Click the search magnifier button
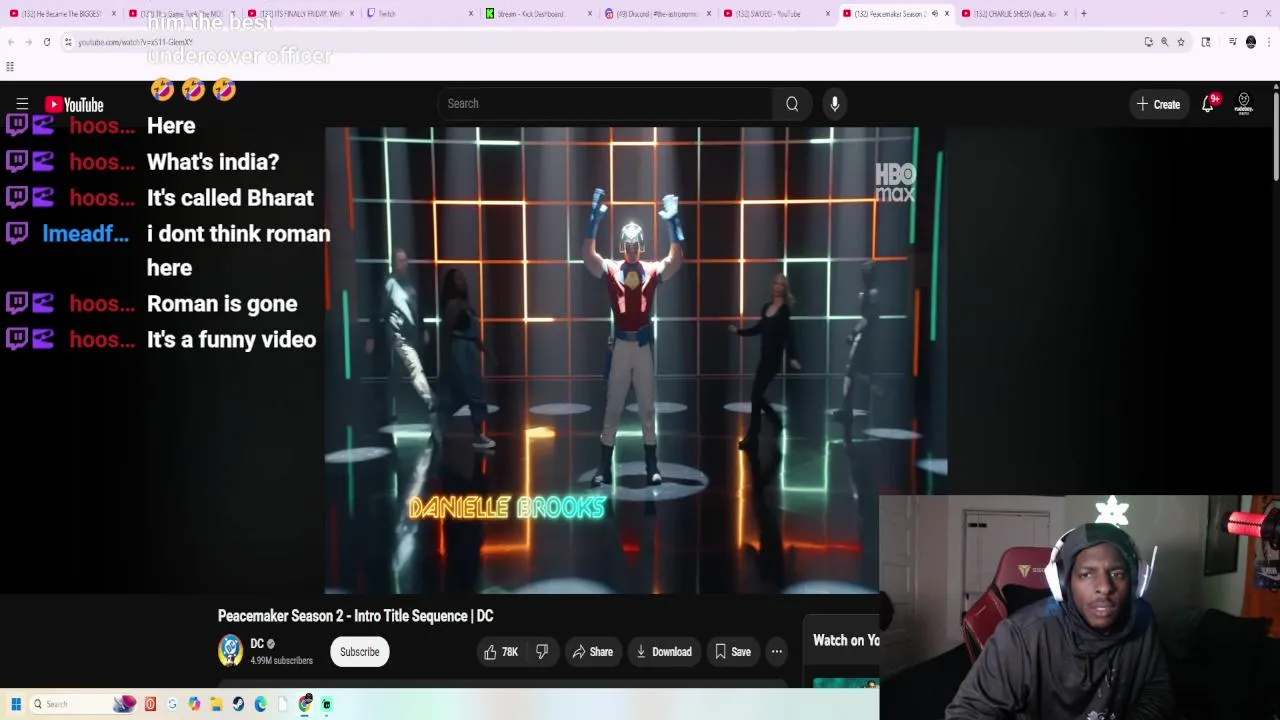1280x720 pixels. coord(792,104)
